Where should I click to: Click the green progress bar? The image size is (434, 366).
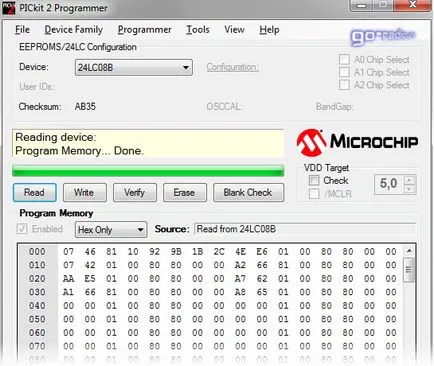click(148, 170)
